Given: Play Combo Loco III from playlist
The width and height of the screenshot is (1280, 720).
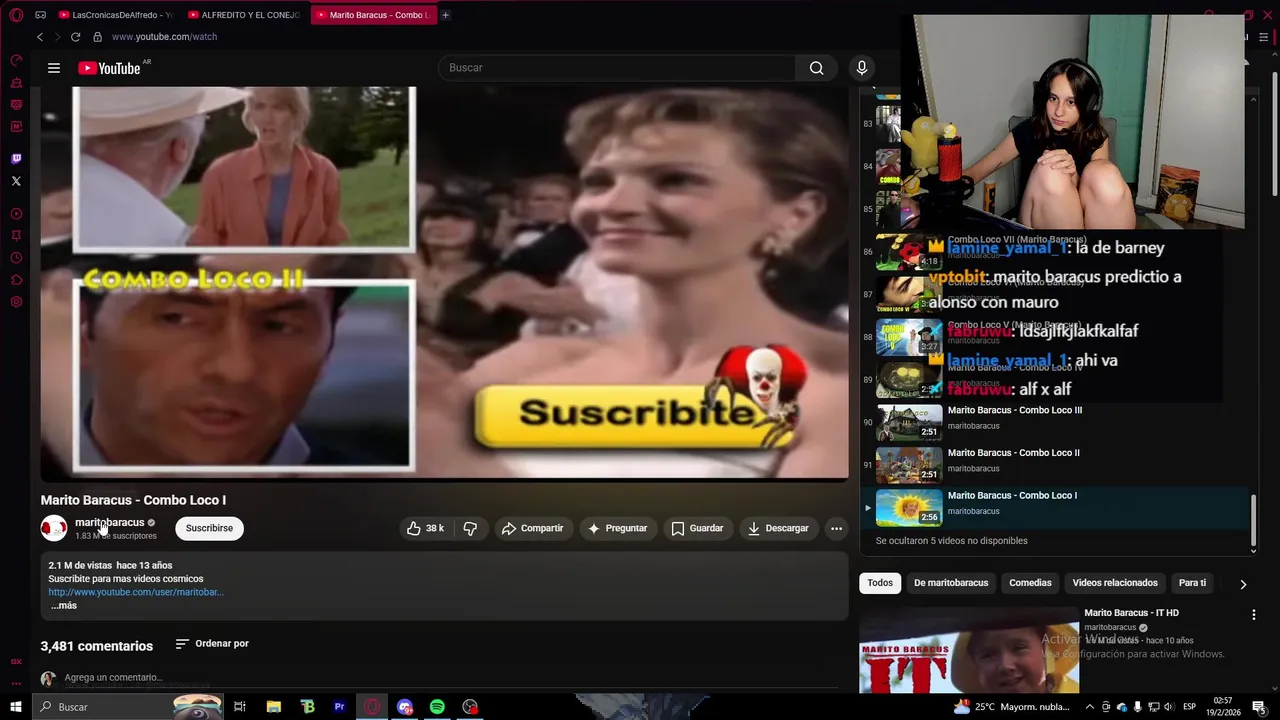Looking at the screenshot, I should (1057, 422).
